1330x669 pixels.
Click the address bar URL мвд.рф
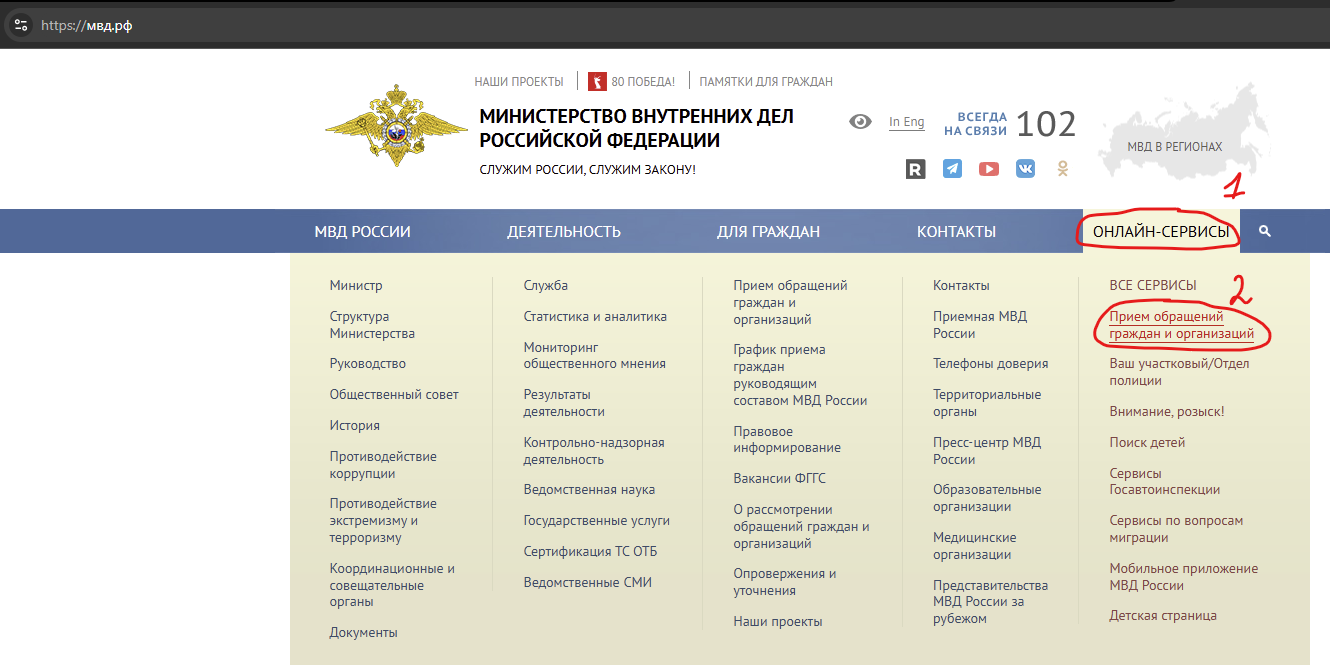click(x=87, y=26)
